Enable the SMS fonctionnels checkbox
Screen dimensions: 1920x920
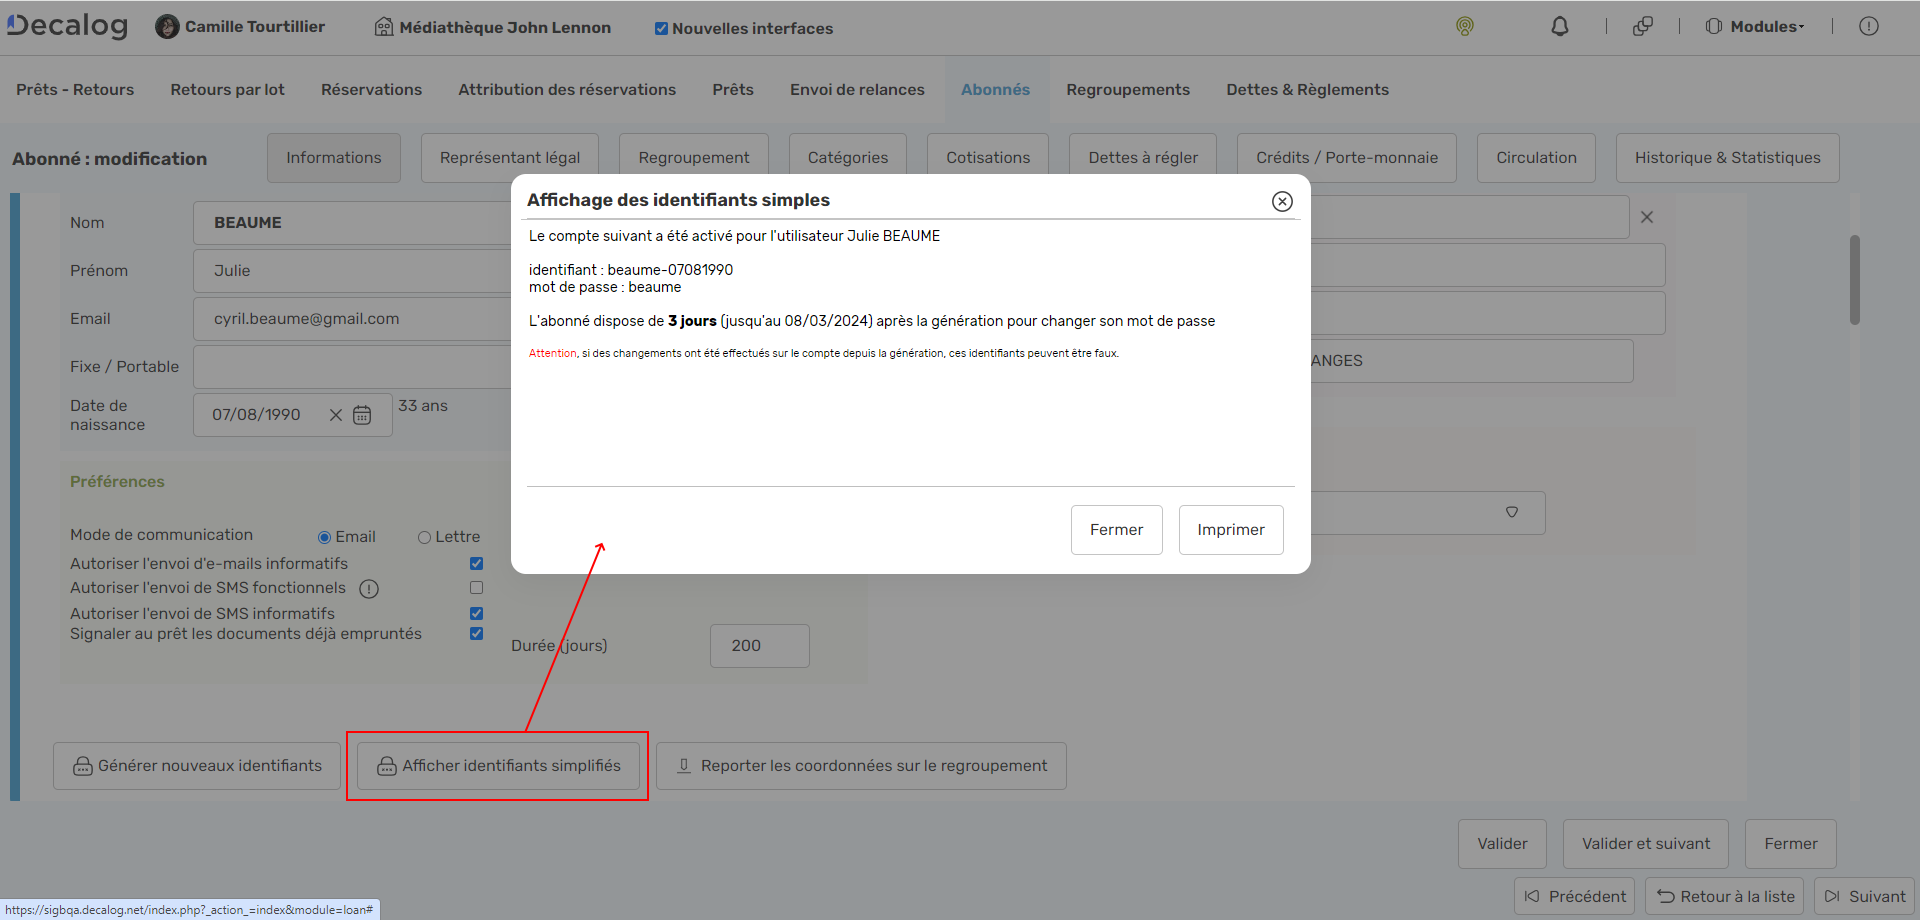[476, 588]
